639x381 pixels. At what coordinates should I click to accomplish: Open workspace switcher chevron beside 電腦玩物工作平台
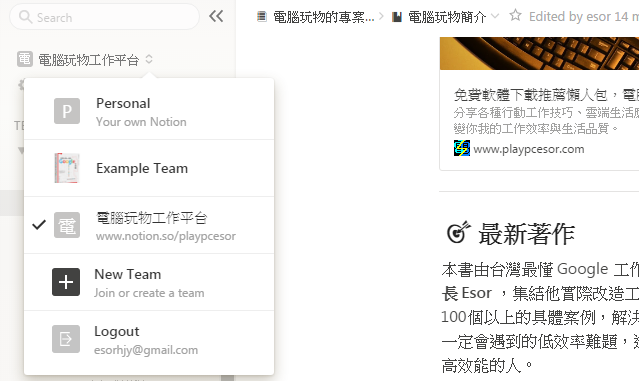(149, 59)
